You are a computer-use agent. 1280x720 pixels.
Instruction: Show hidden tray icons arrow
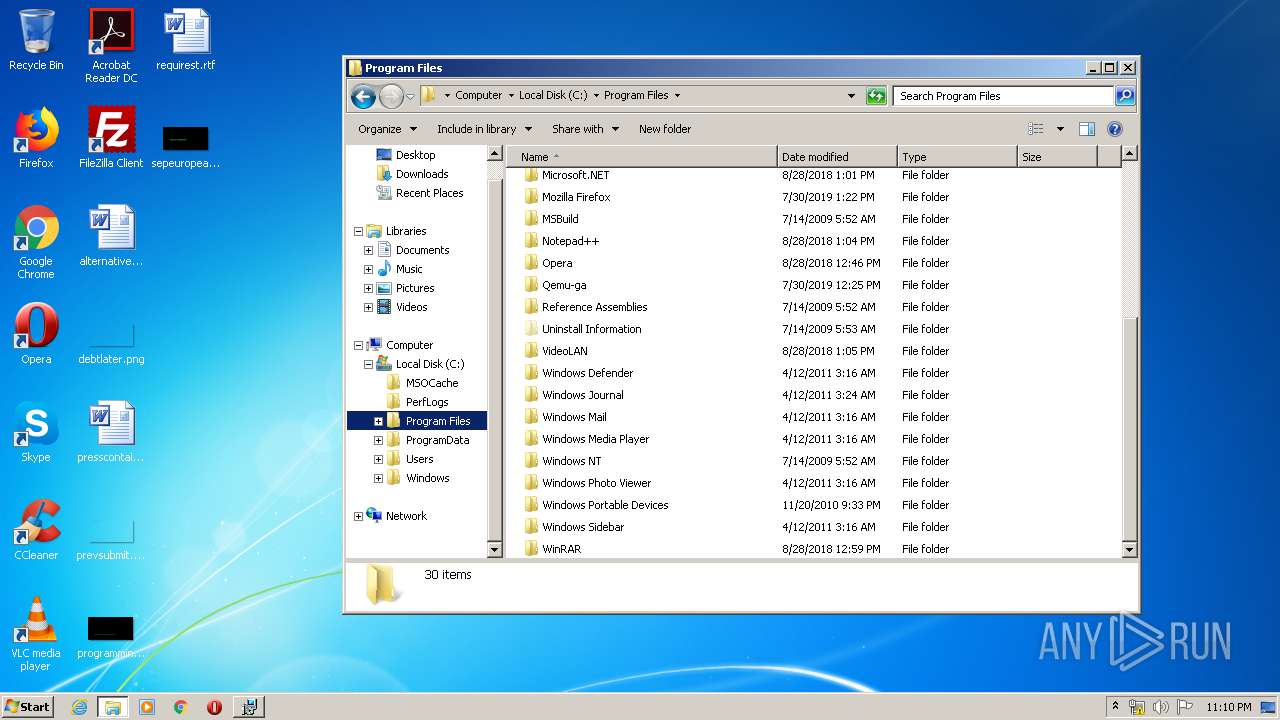point(1116,707)
